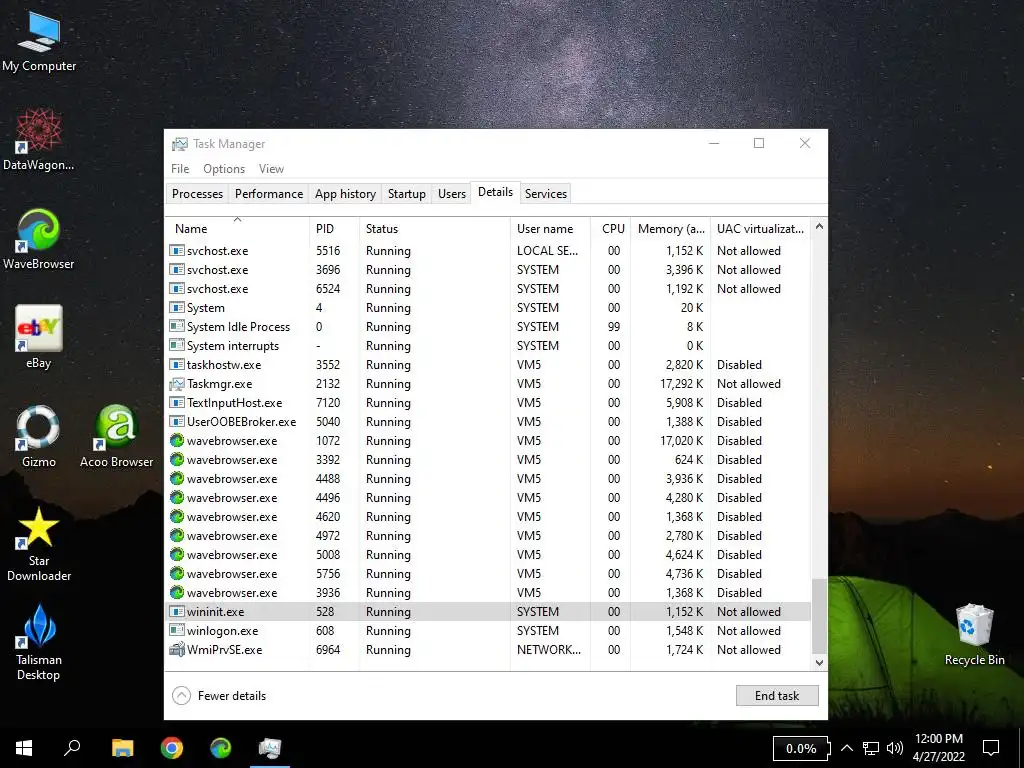Open the eBay desktop shortcut

pos(39,338)
